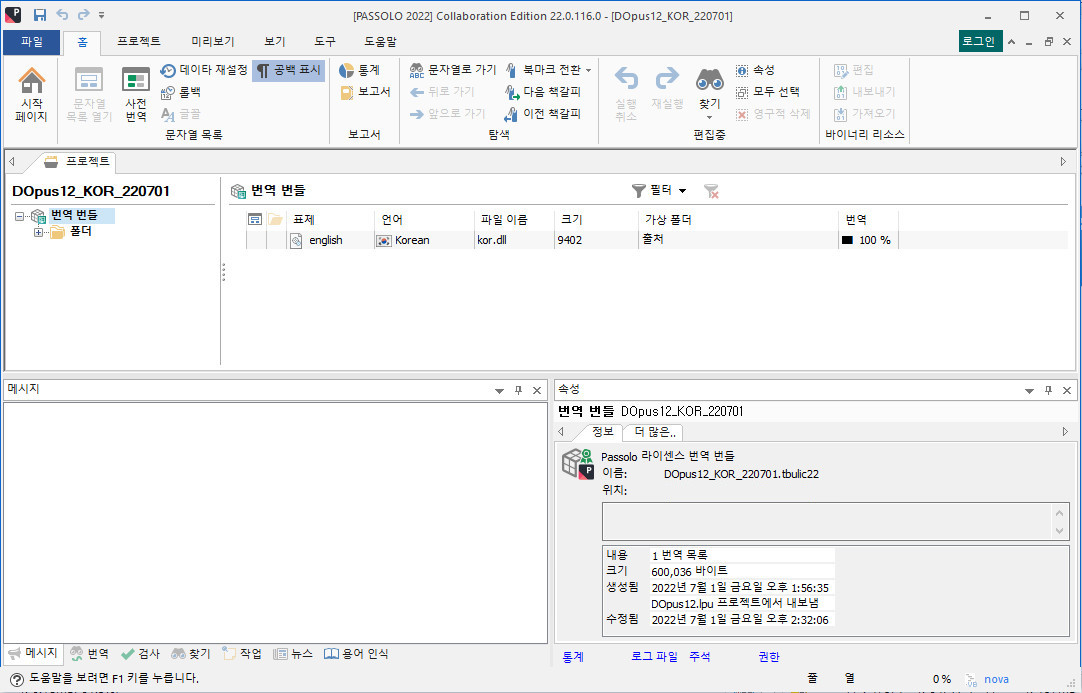Close the 메시지 panel

[537, 391]
